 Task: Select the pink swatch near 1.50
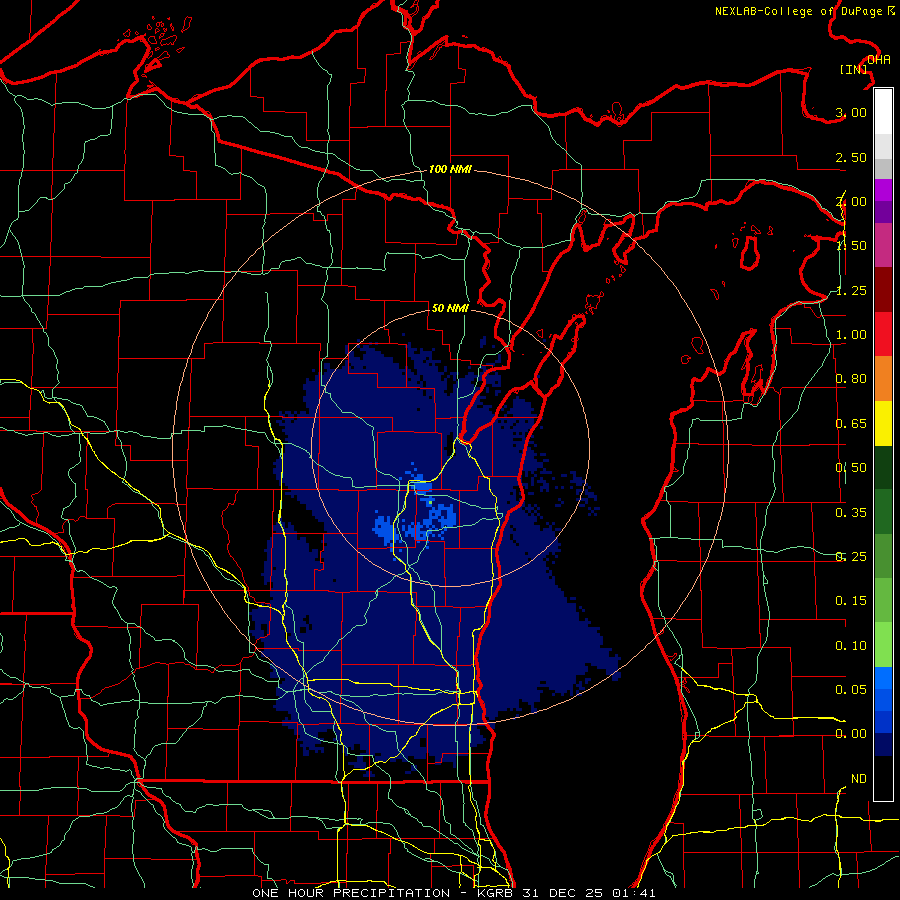(x=883, y=245)
